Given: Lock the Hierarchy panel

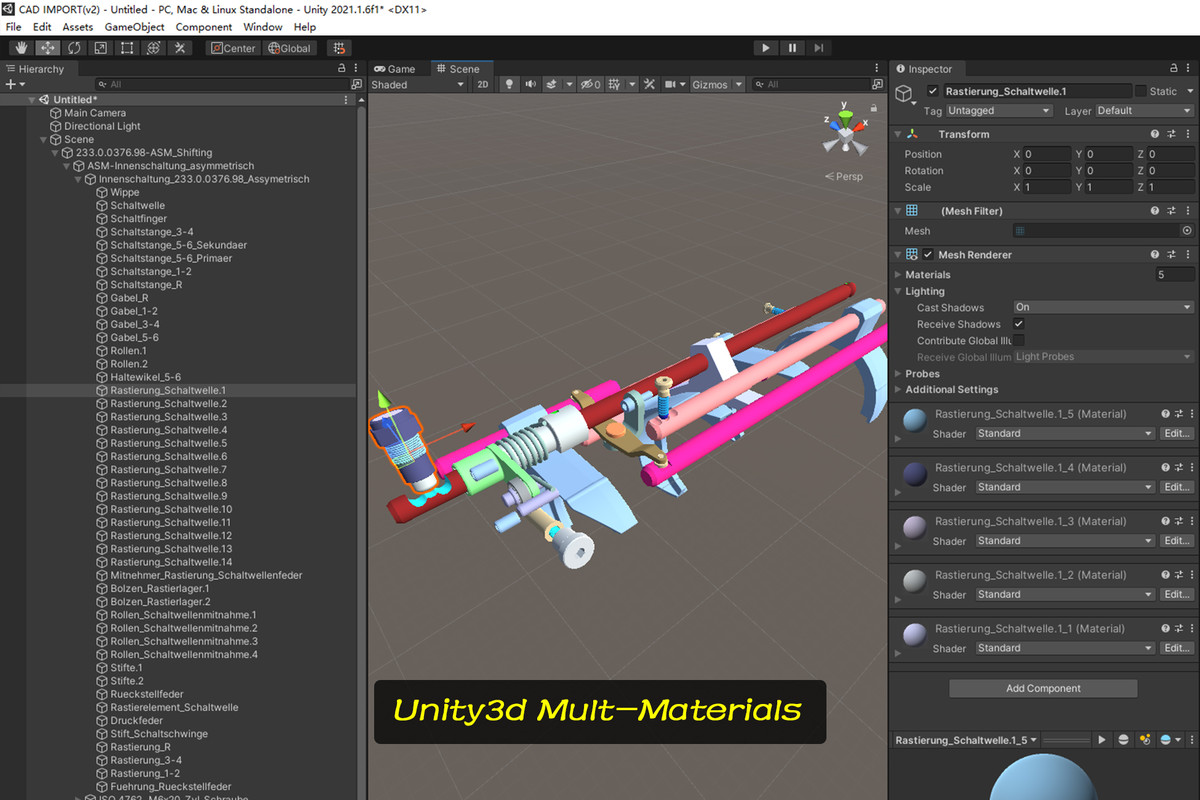Looking at the screenshot, I should (341, 69).
